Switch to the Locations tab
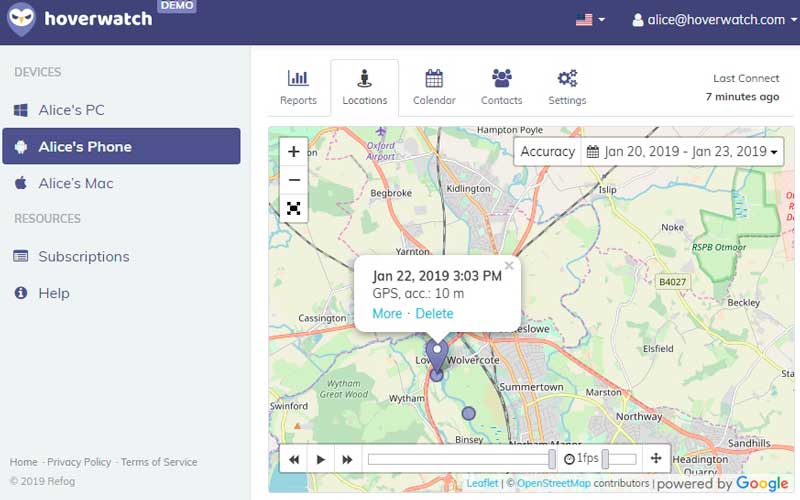800x500 pixels. pos(365,88)
